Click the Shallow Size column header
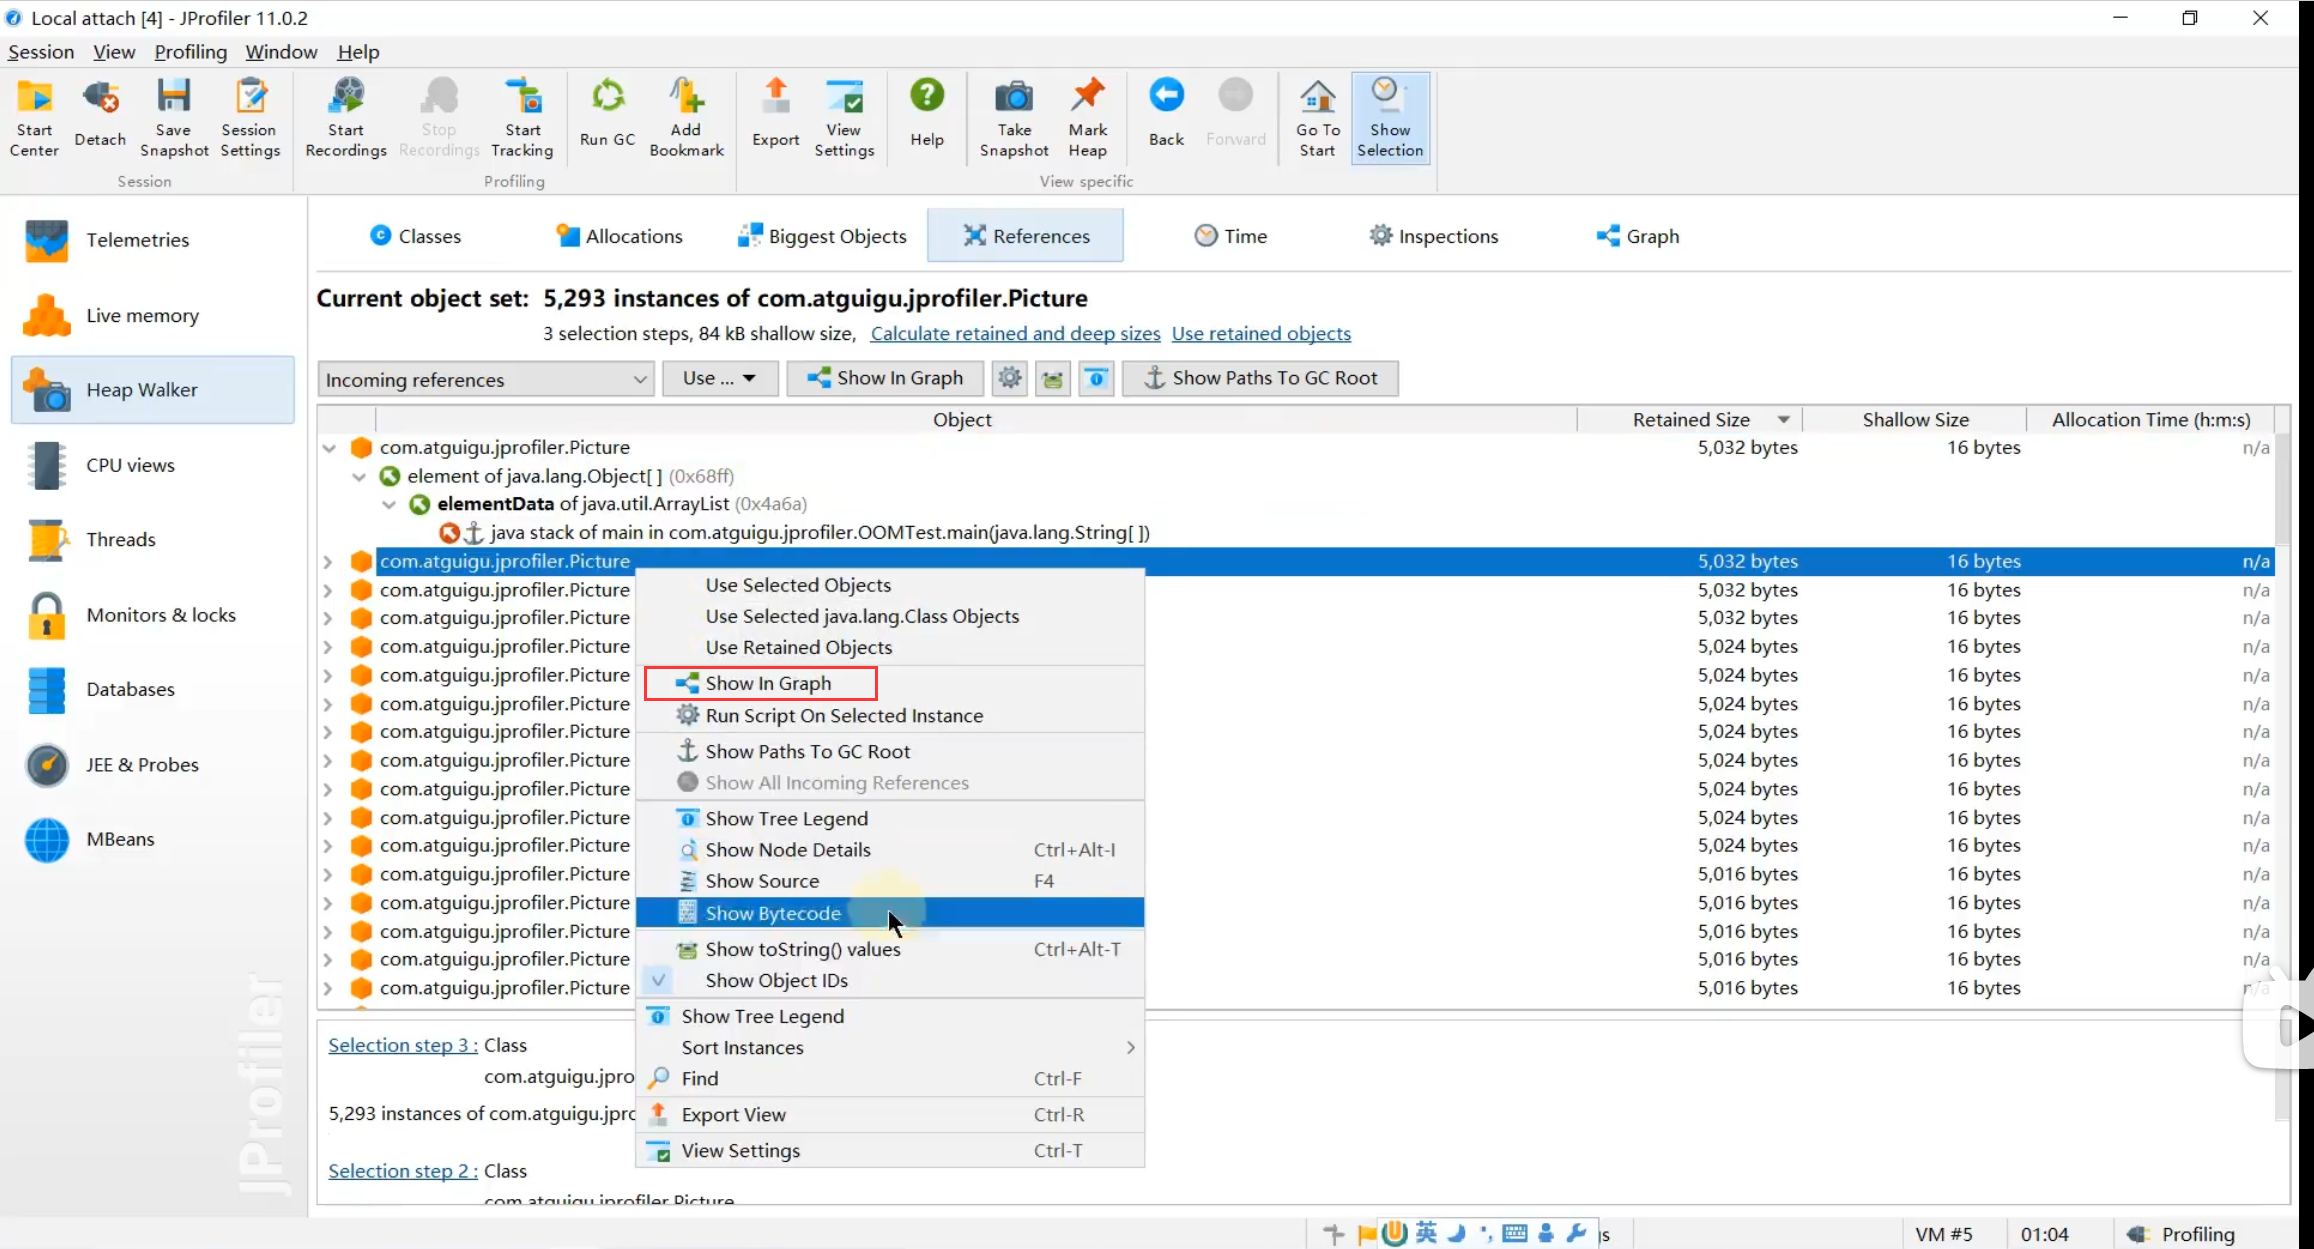The width and height of the screenshot is (2314, 1249). 1915,420
